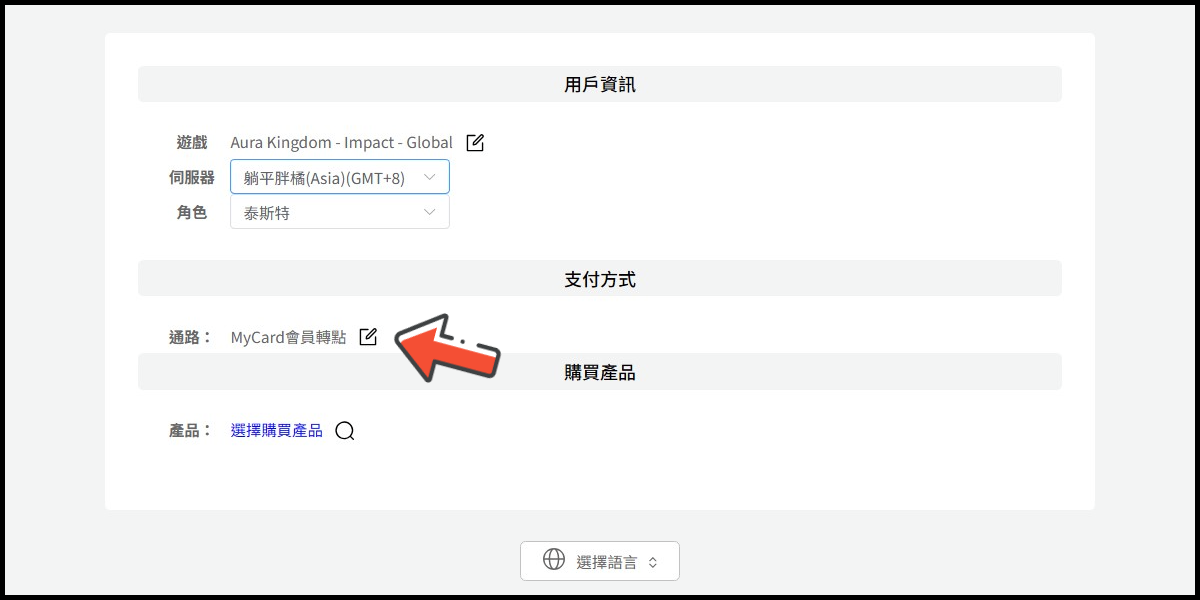
Task: Click the 角色 label
Action: click(192, 213)
